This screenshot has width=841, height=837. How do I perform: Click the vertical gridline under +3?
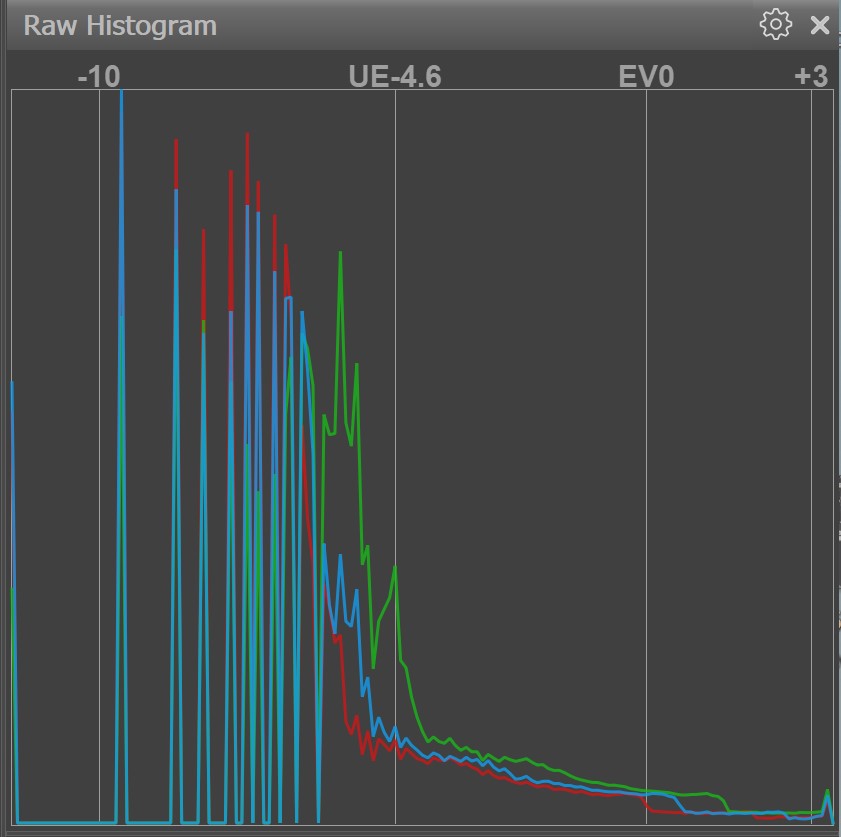[811, 400]
